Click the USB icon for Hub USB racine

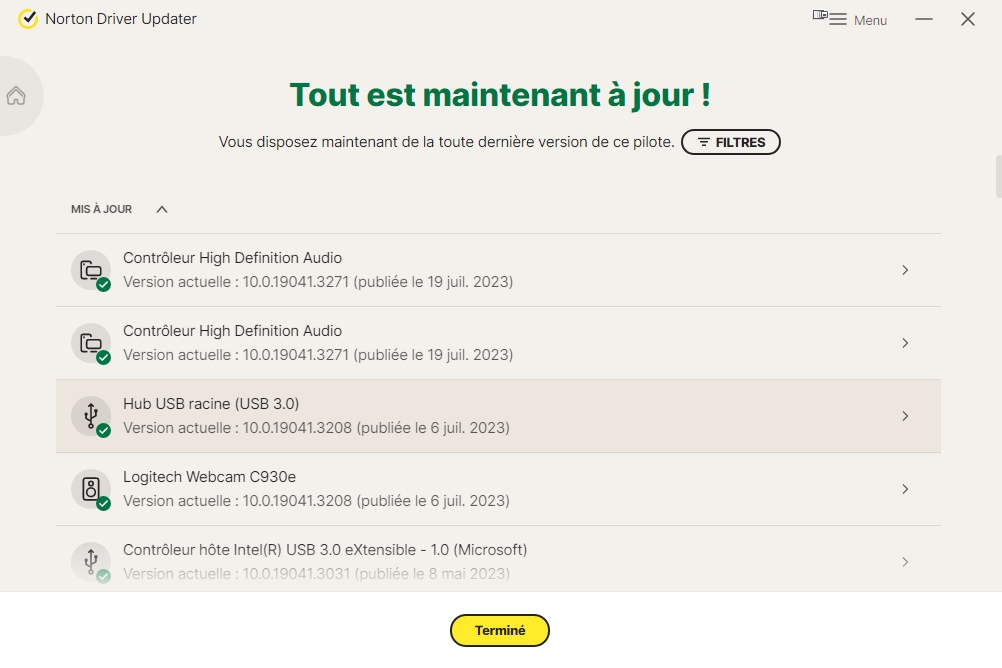(91, 415)
